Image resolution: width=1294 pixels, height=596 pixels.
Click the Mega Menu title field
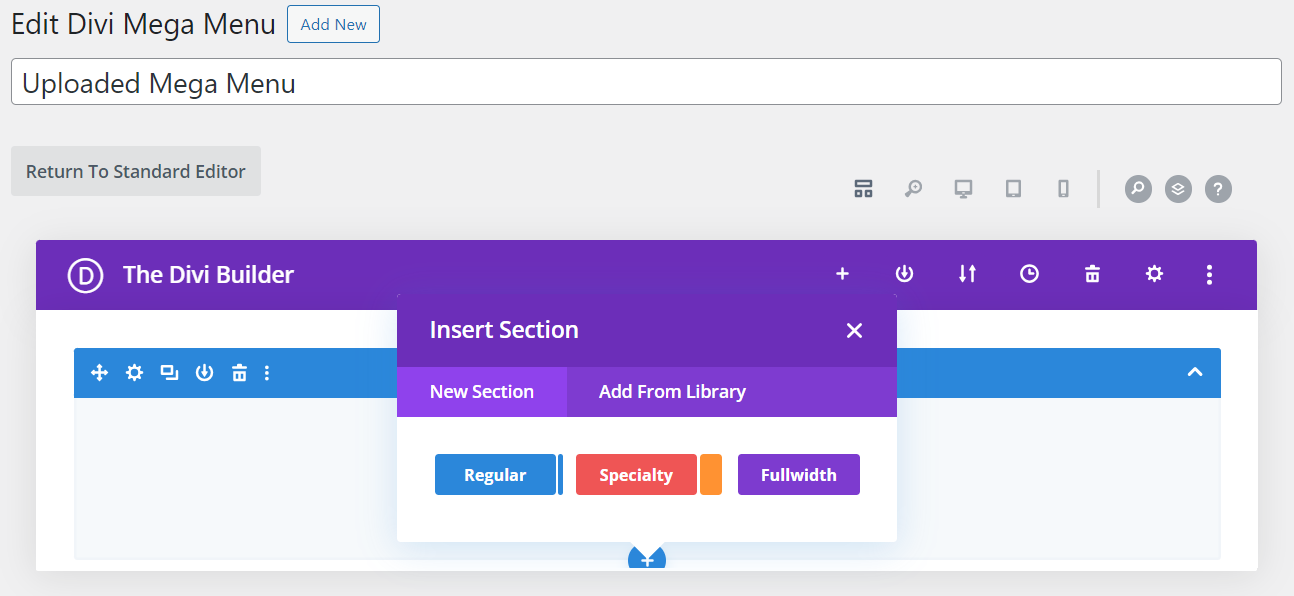pos(646,82)
